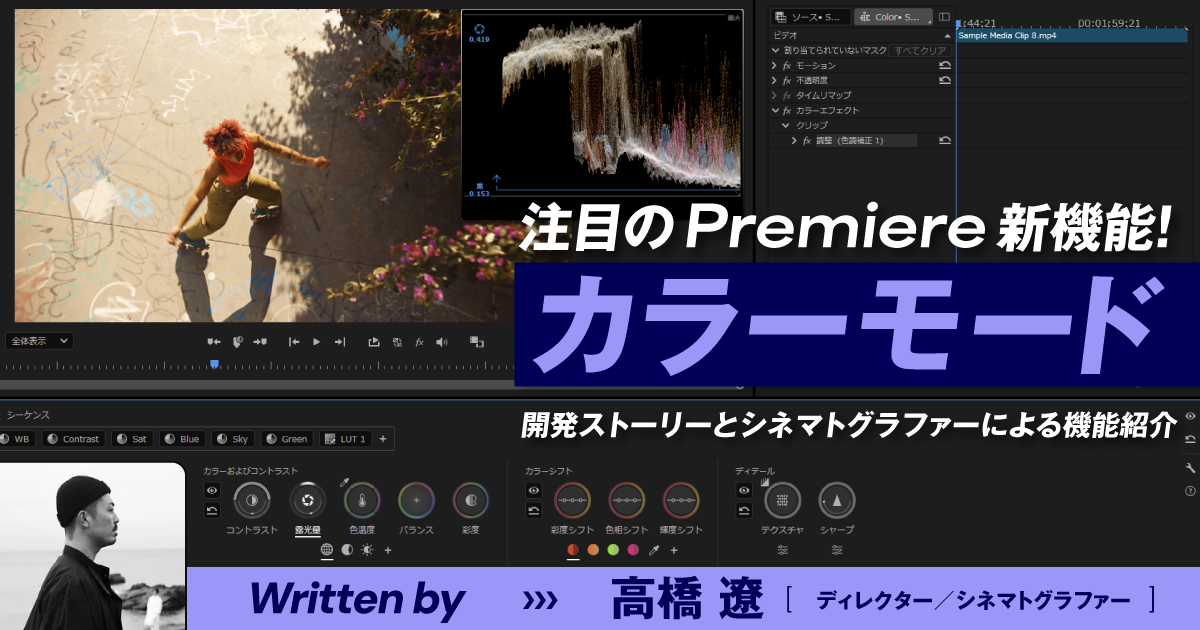Reset the モーション effect
The image size is (1200, 630).
pos(944,65)
